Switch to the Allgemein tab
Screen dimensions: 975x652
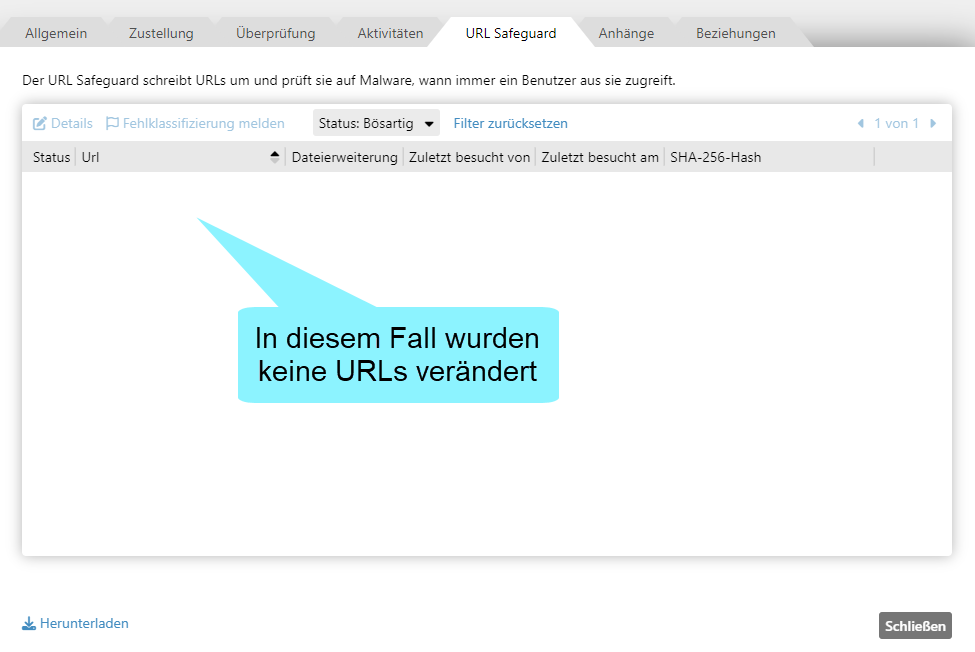(56, 34)
